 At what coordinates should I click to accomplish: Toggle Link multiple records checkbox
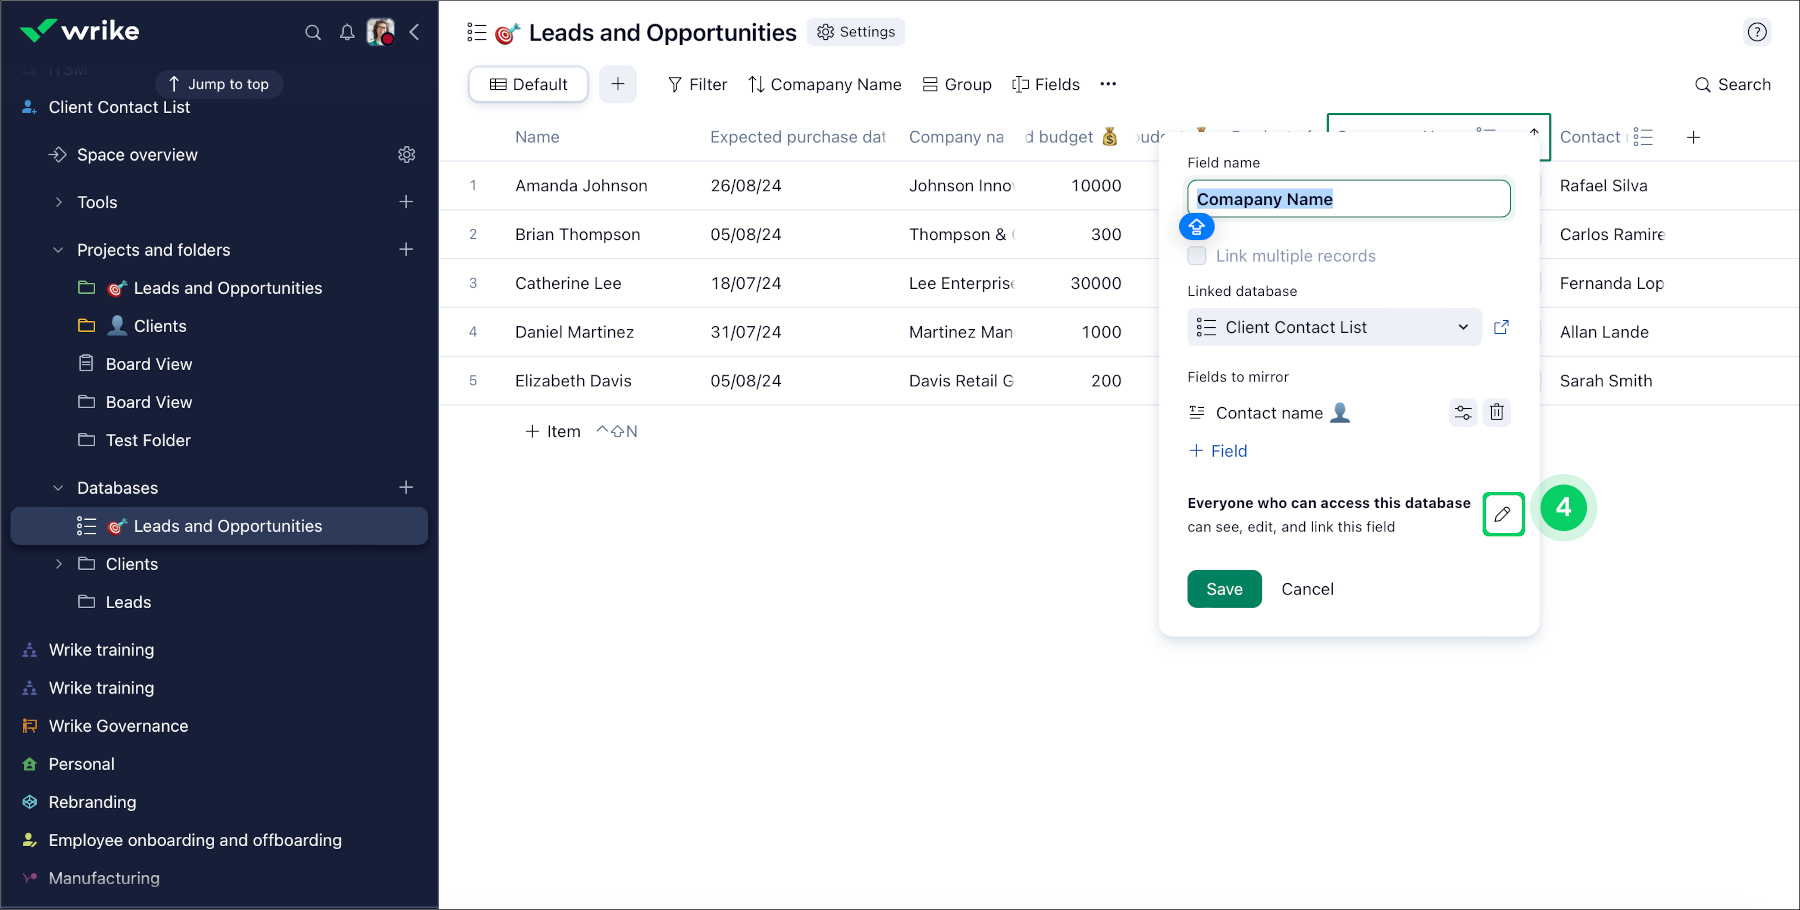coord(1197,256)
